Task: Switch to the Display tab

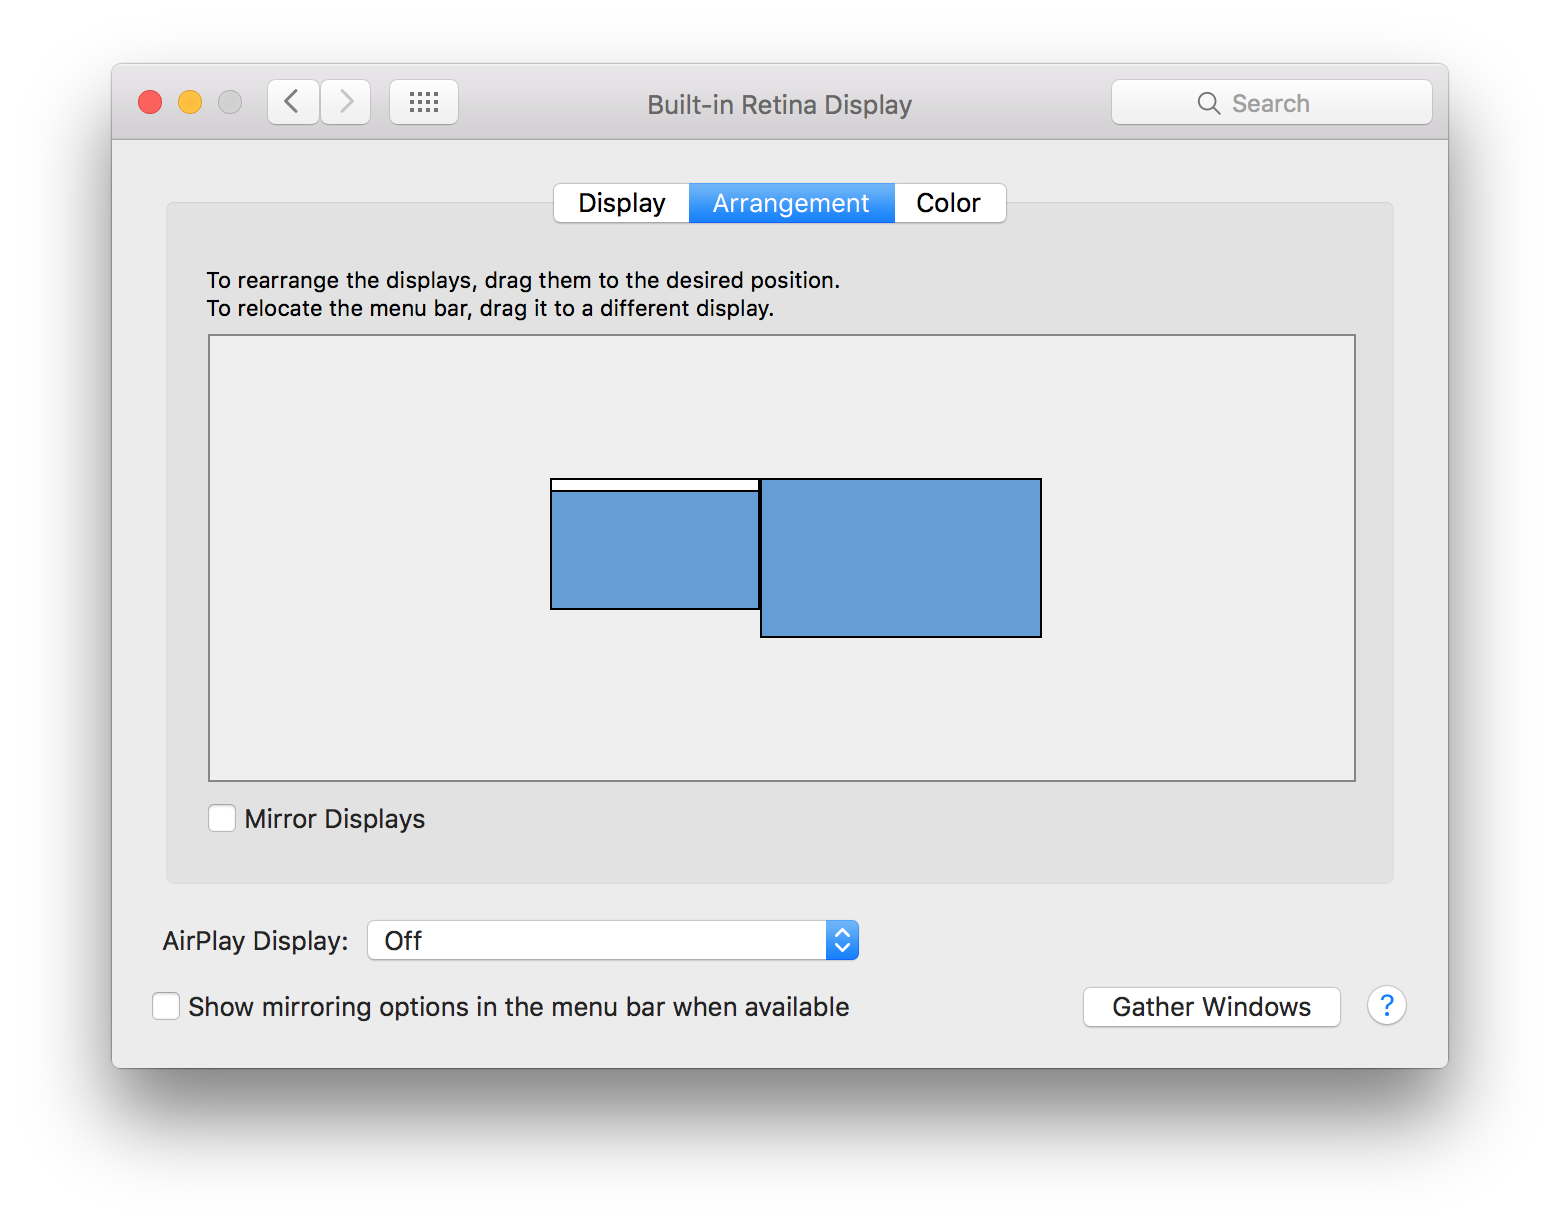Action: point(622,203)
